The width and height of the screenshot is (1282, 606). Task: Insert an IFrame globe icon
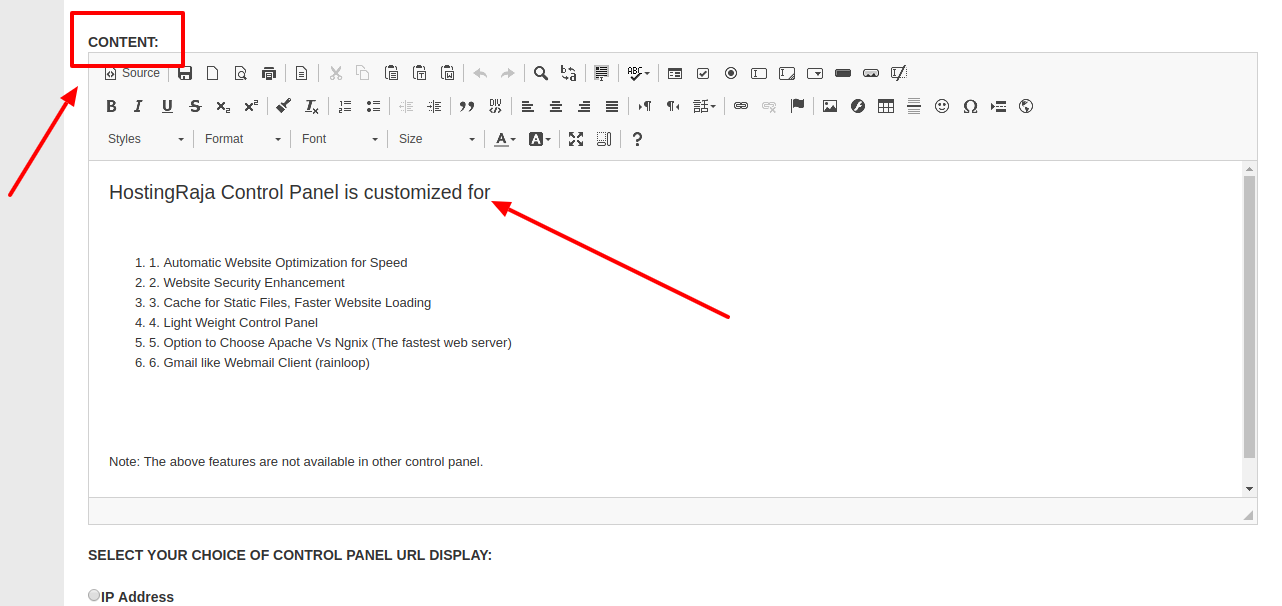pos(1026,106)
